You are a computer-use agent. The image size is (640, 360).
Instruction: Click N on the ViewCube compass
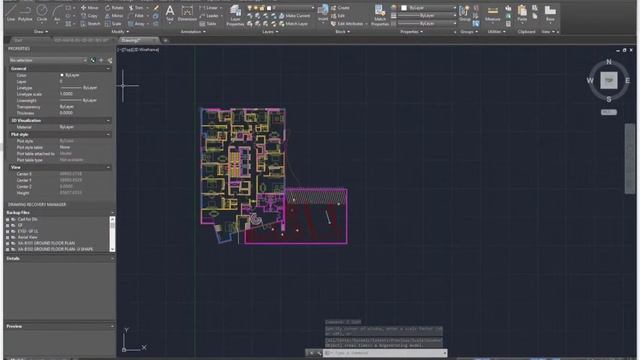pos(609,62)
